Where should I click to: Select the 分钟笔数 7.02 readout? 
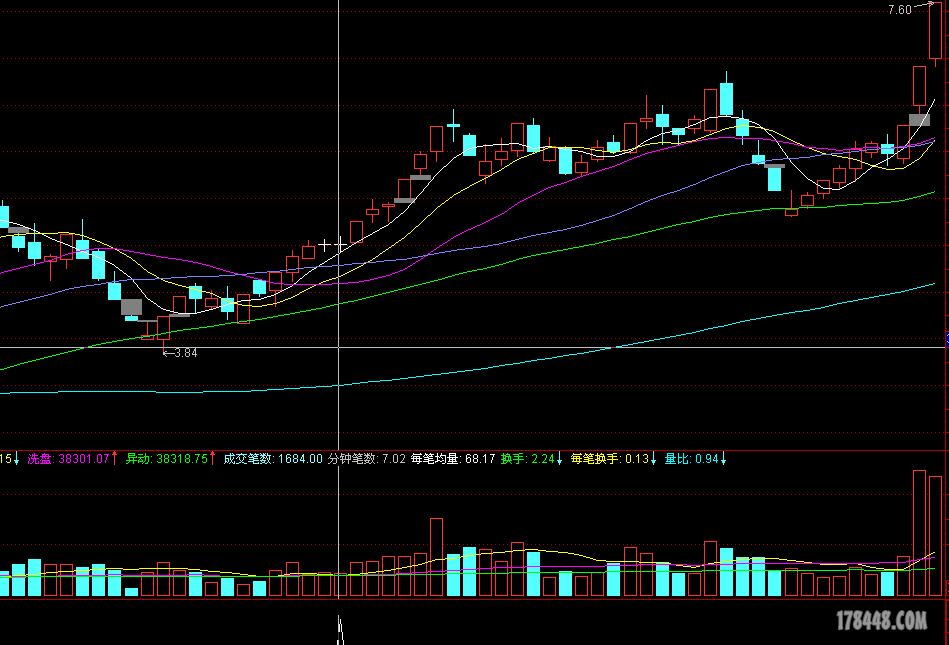click(366, 459)
